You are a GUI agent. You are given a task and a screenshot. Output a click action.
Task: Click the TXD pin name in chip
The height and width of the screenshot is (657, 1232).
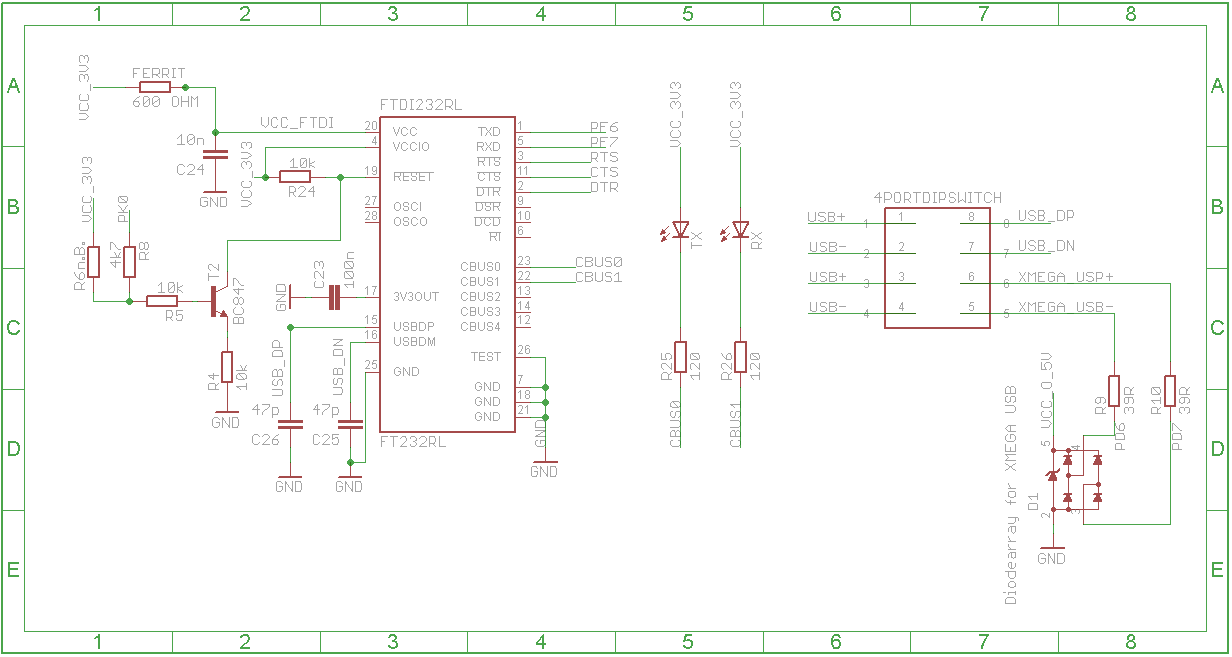tap(489, 132)
